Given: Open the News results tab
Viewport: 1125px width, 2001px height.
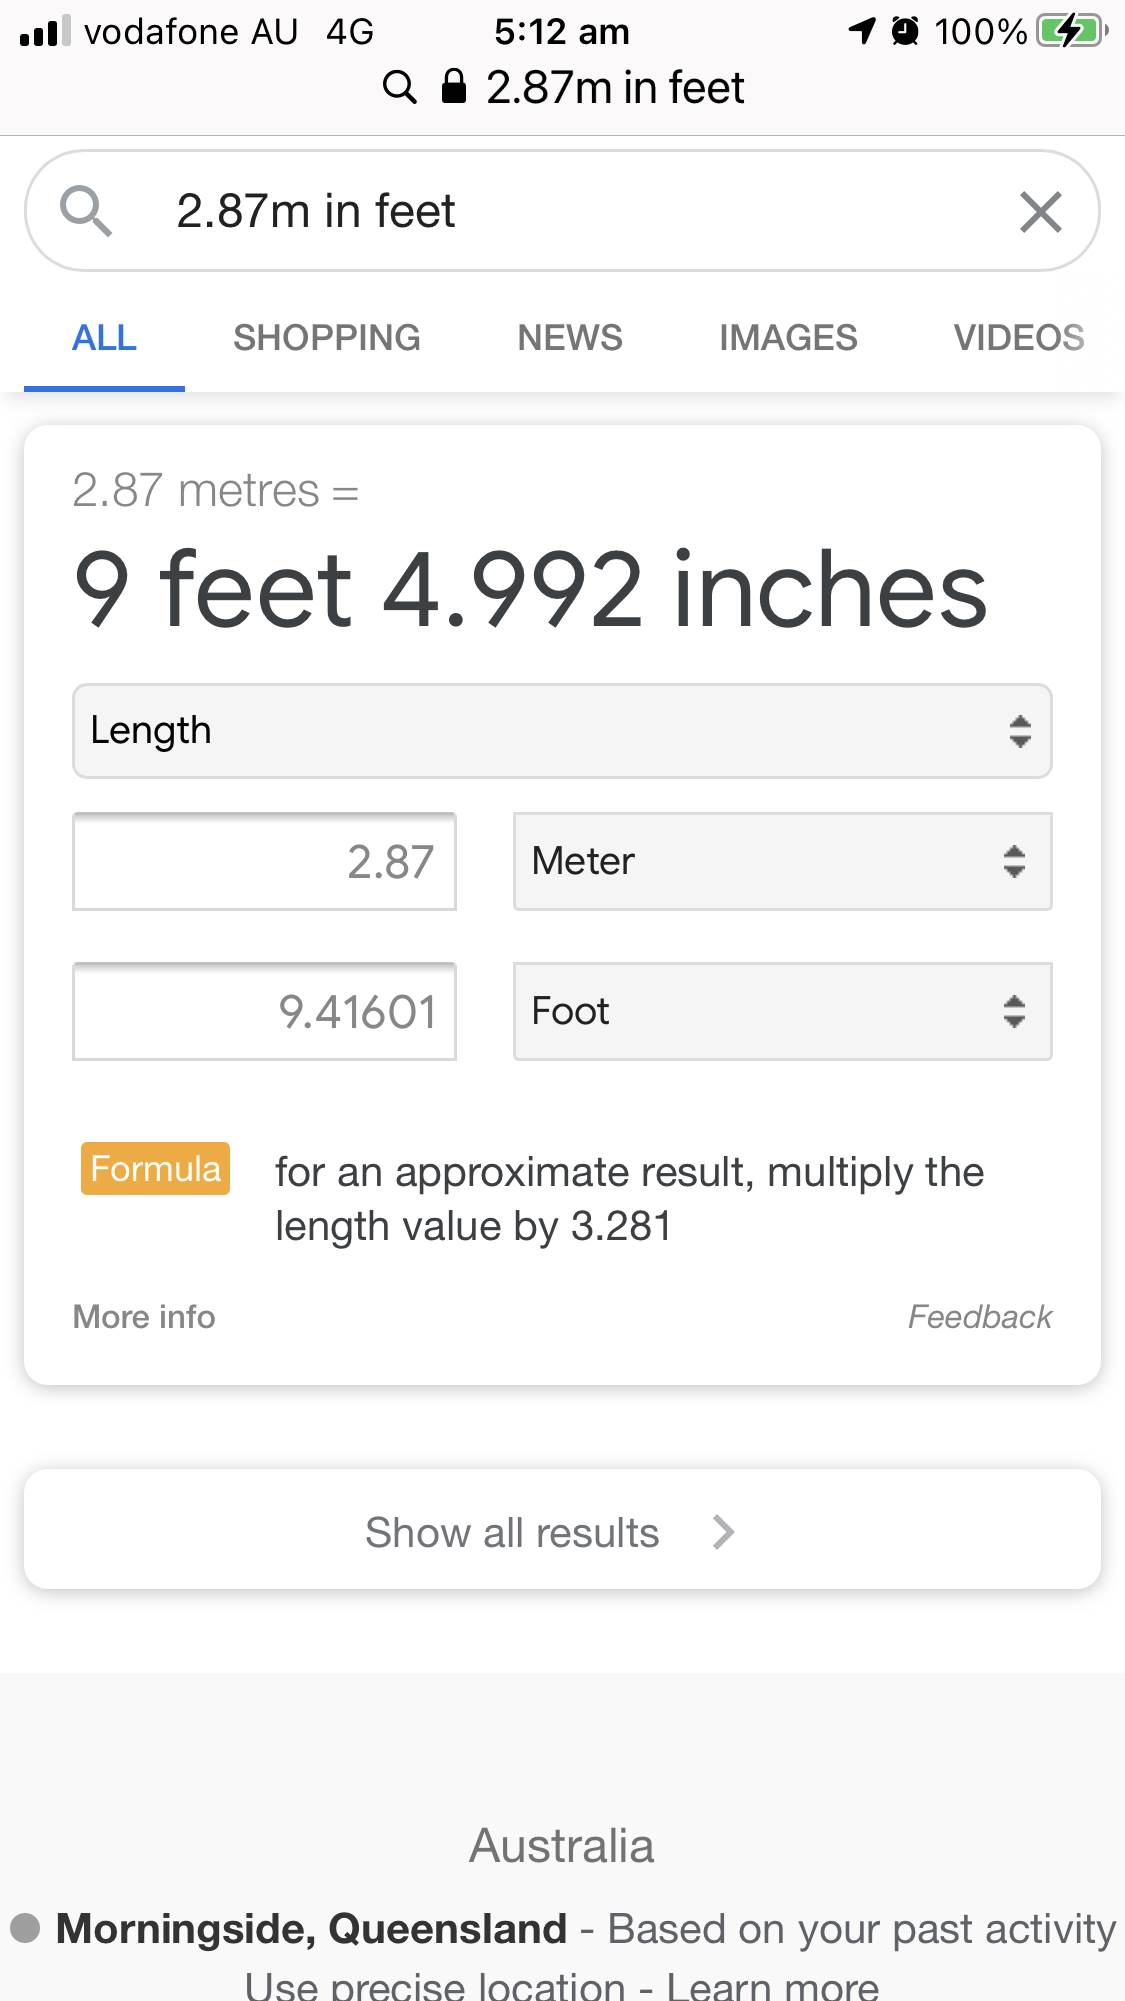Looking at the screenshot, I should [x=570, y=338].
